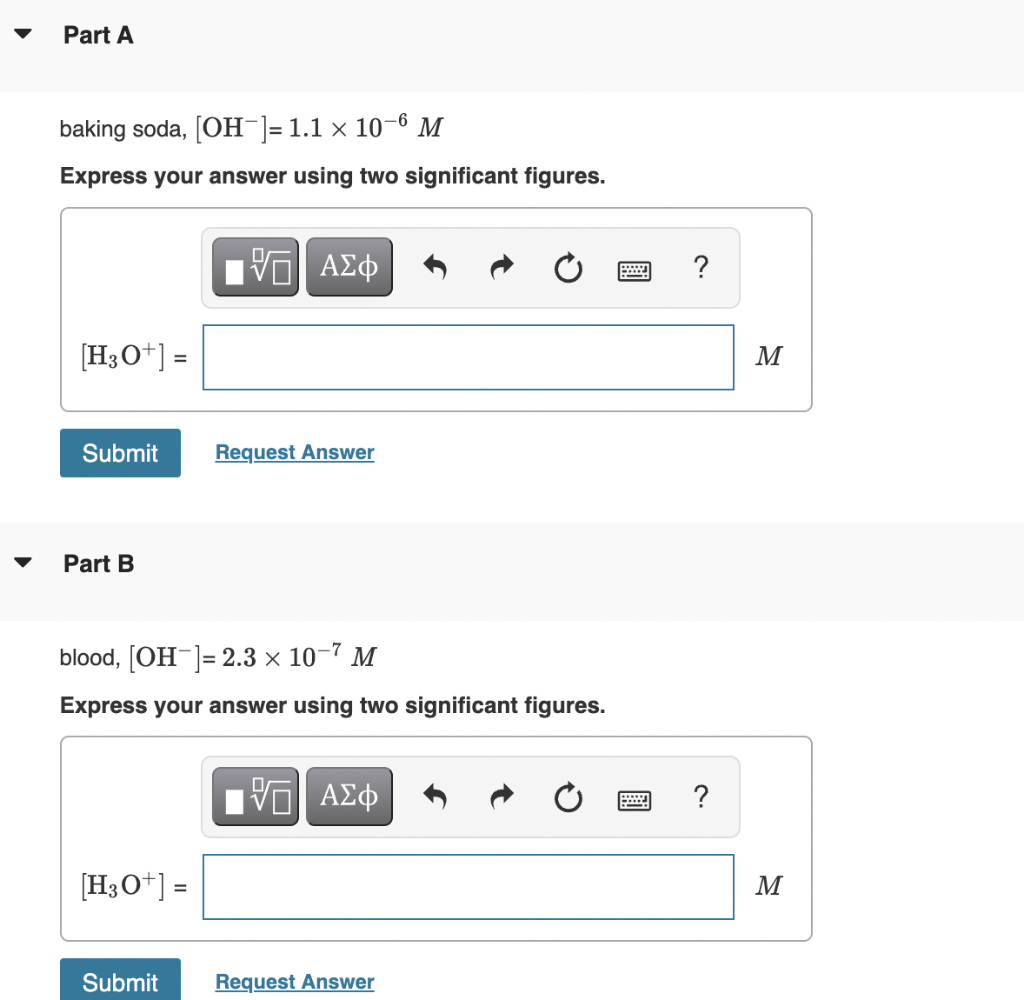The image size is (1024, 1000).
Task: Open math templates button in Part A
Action: click(x=255, y=267)
